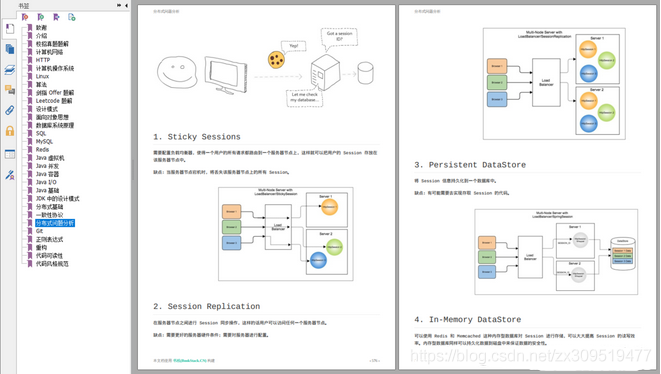This screenshot has height=374, width=661.
Task: Select the SQL bookmark
Action: coord(41,133)
